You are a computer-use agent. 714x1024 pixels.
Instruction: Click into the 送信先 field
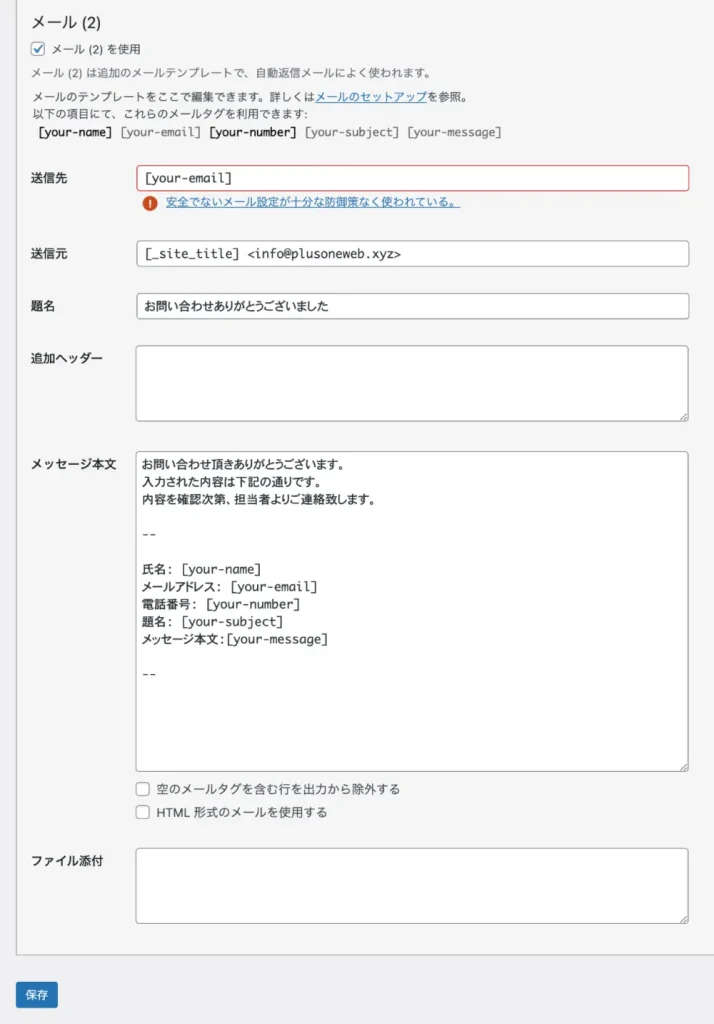(x=412, y=178)
